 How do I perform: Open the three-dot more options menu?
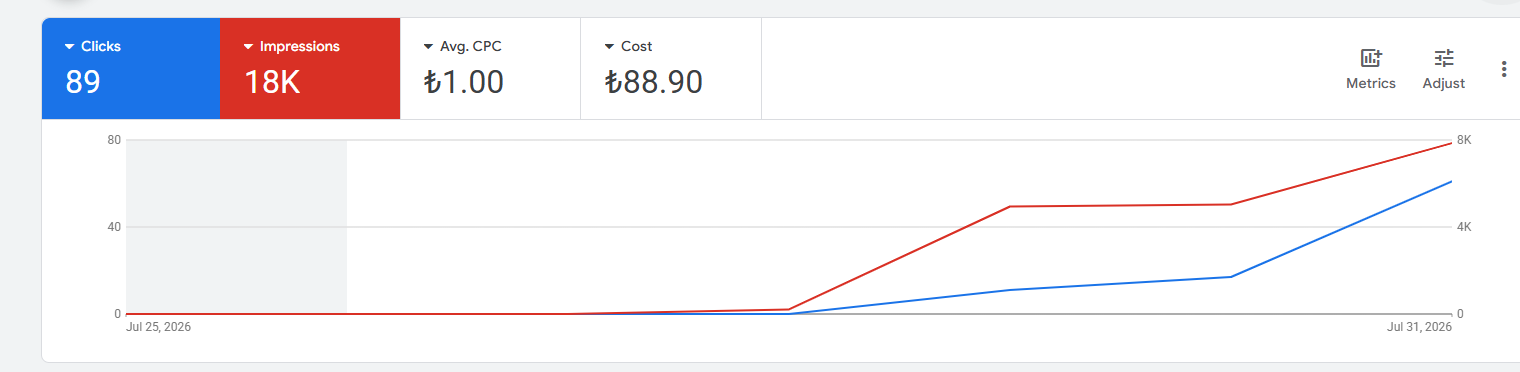pyautogui.click(x=1503, y=69)
